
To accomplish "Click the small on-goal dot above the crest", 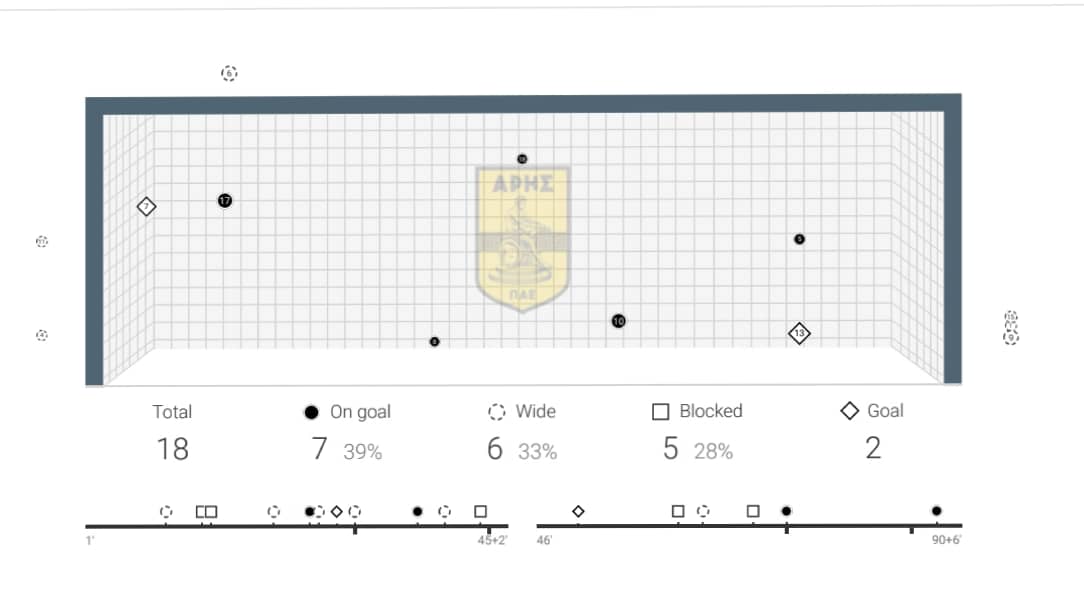I will point(522,159).
